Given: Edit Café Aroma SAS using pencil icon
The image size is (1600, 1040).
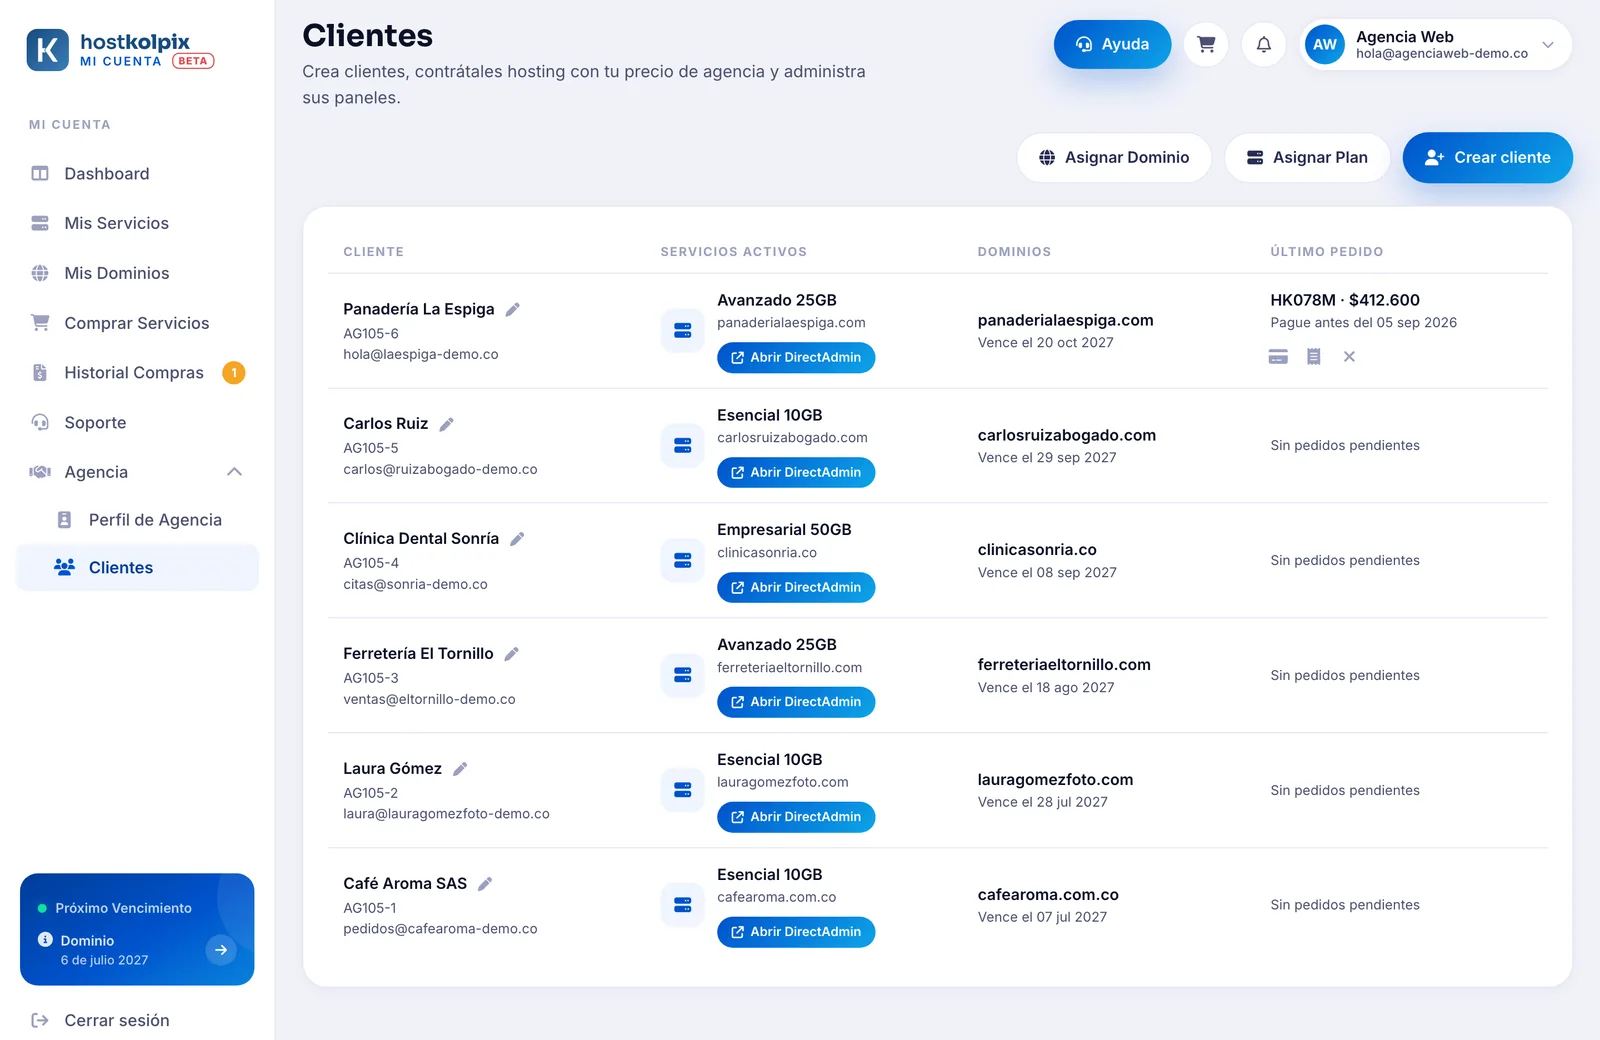Looking at the screenshot, I should (485, 884).
